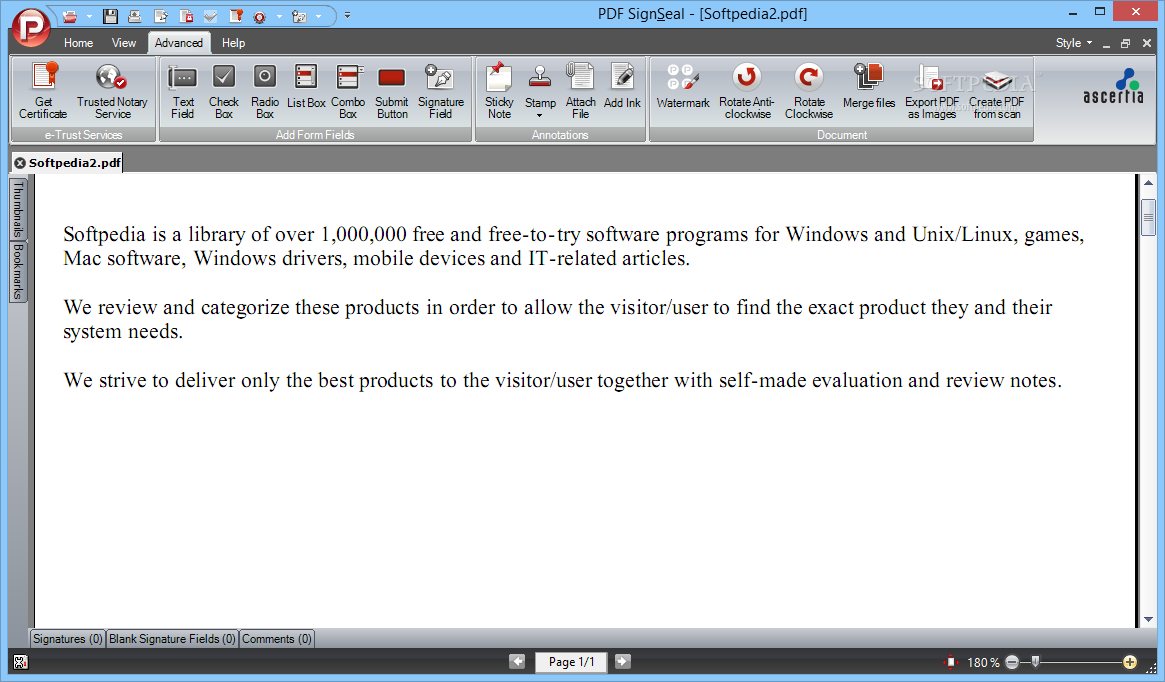Viewport: 1165px width, 682px height.
Task: Minimize the inner document window
Action: point(1106,44)
